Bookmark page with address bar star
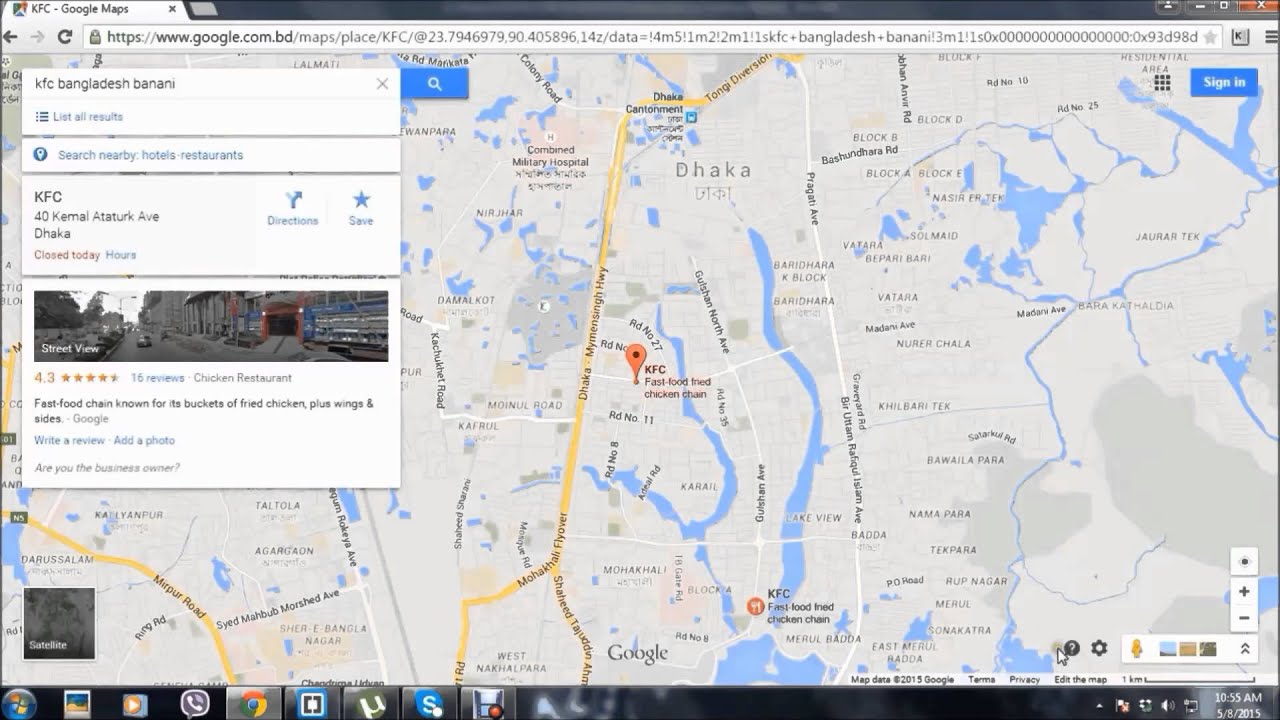 [1210, 37]
